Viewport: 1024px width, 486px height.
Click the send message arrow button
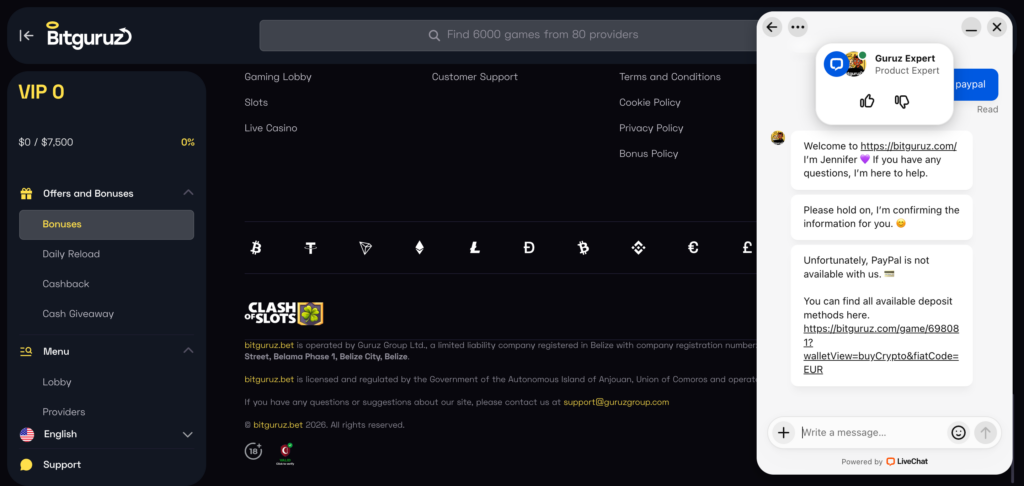coord(985,432)
